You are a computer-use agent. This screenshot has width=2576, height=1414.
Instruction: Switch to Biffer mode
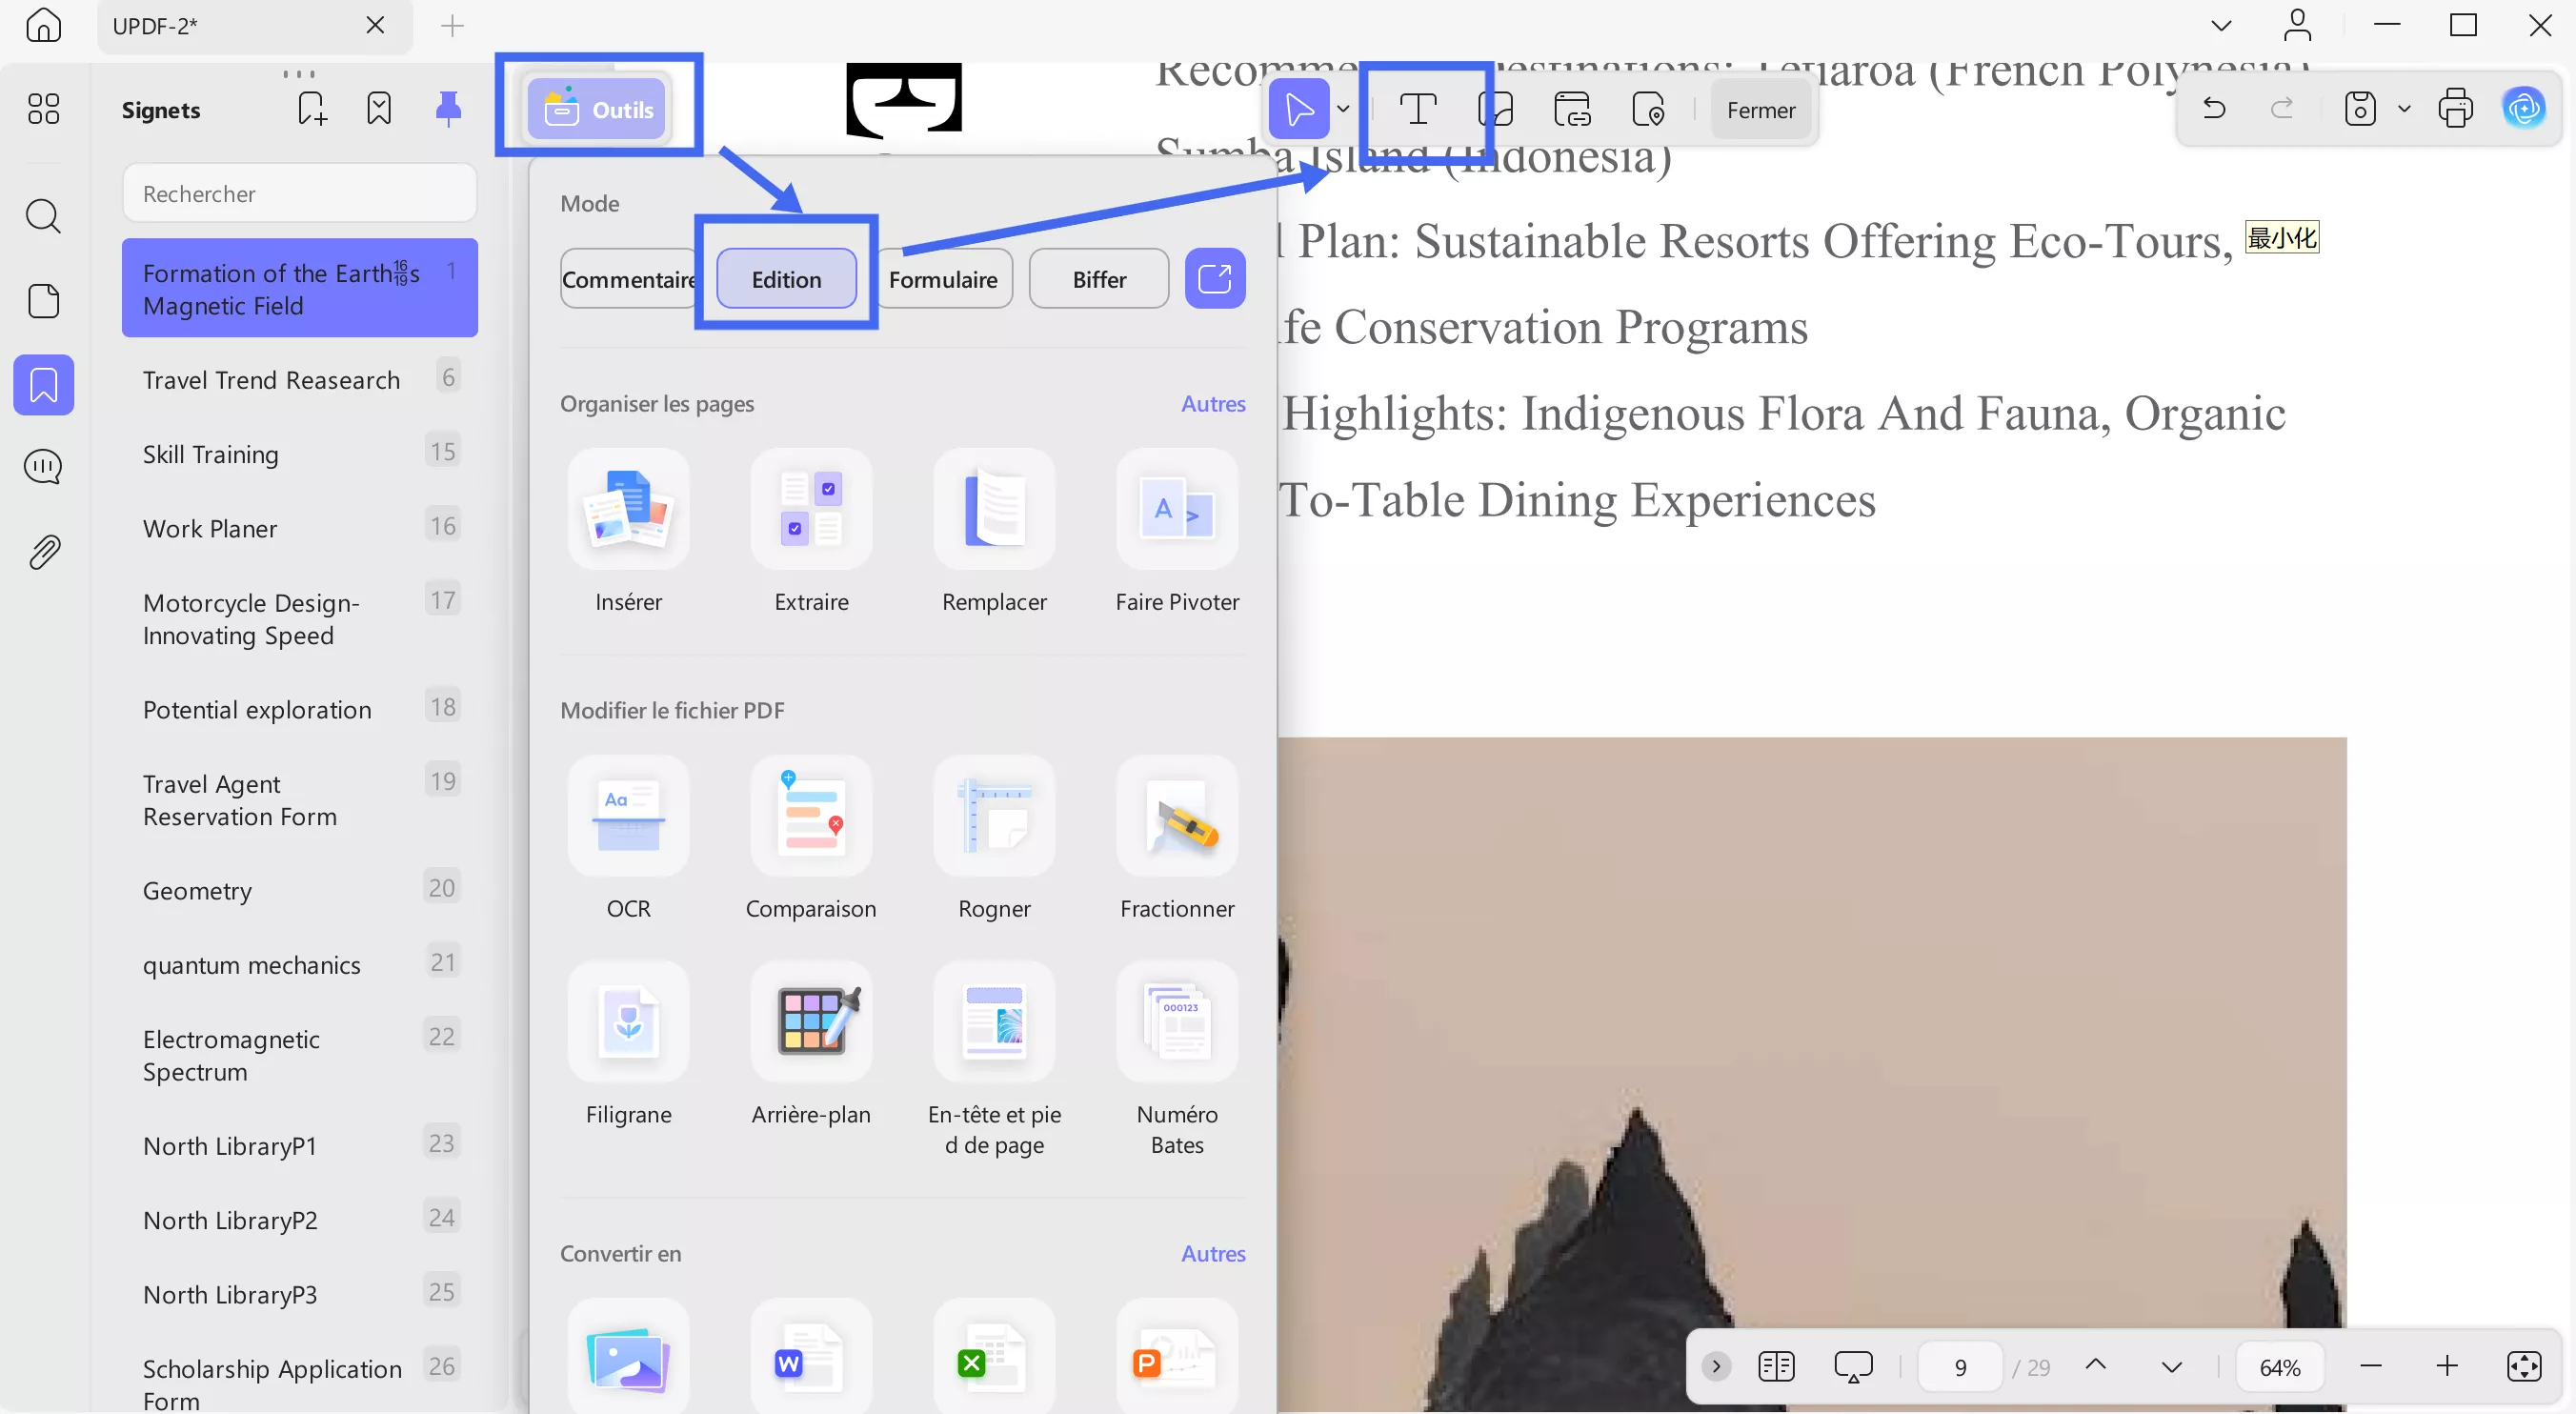tap(1099, 279)
